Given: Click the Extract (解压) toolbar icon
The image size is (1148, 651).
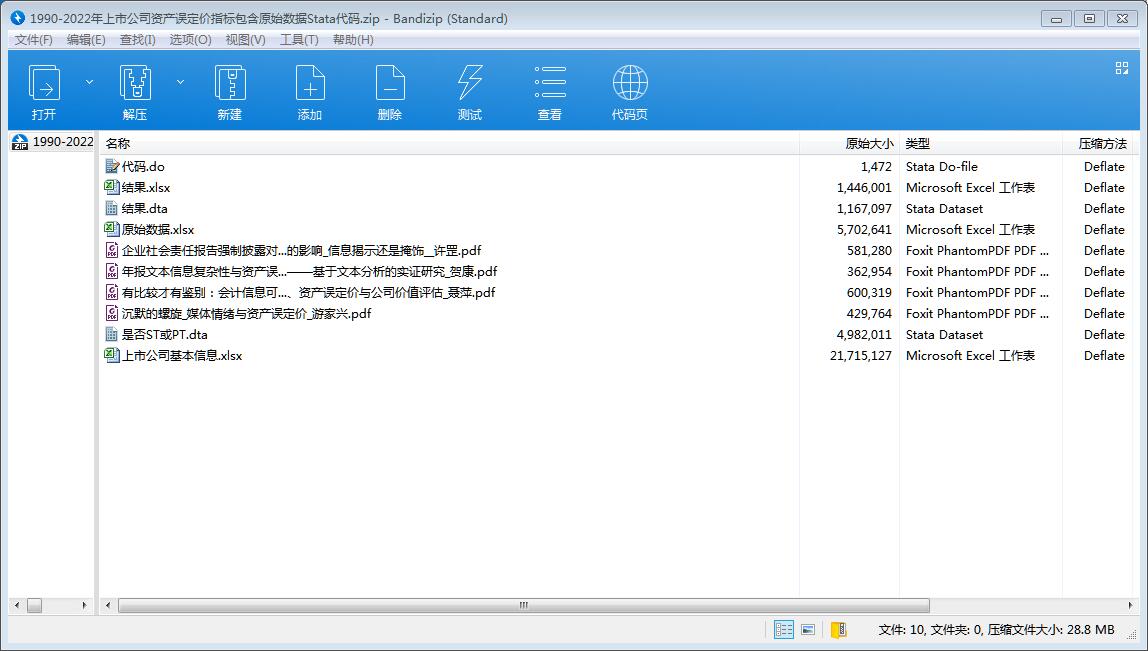Looking at the screenshot, I should point(135,83).
